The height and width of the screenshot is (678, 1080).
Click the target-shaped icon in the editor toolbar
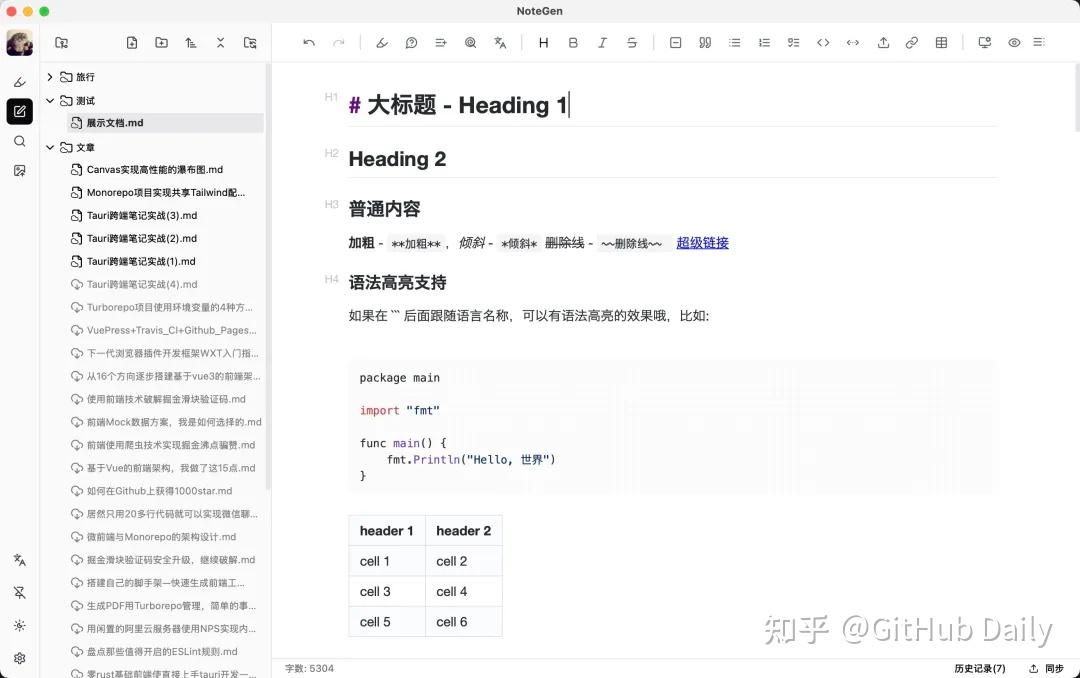(470, 43)
